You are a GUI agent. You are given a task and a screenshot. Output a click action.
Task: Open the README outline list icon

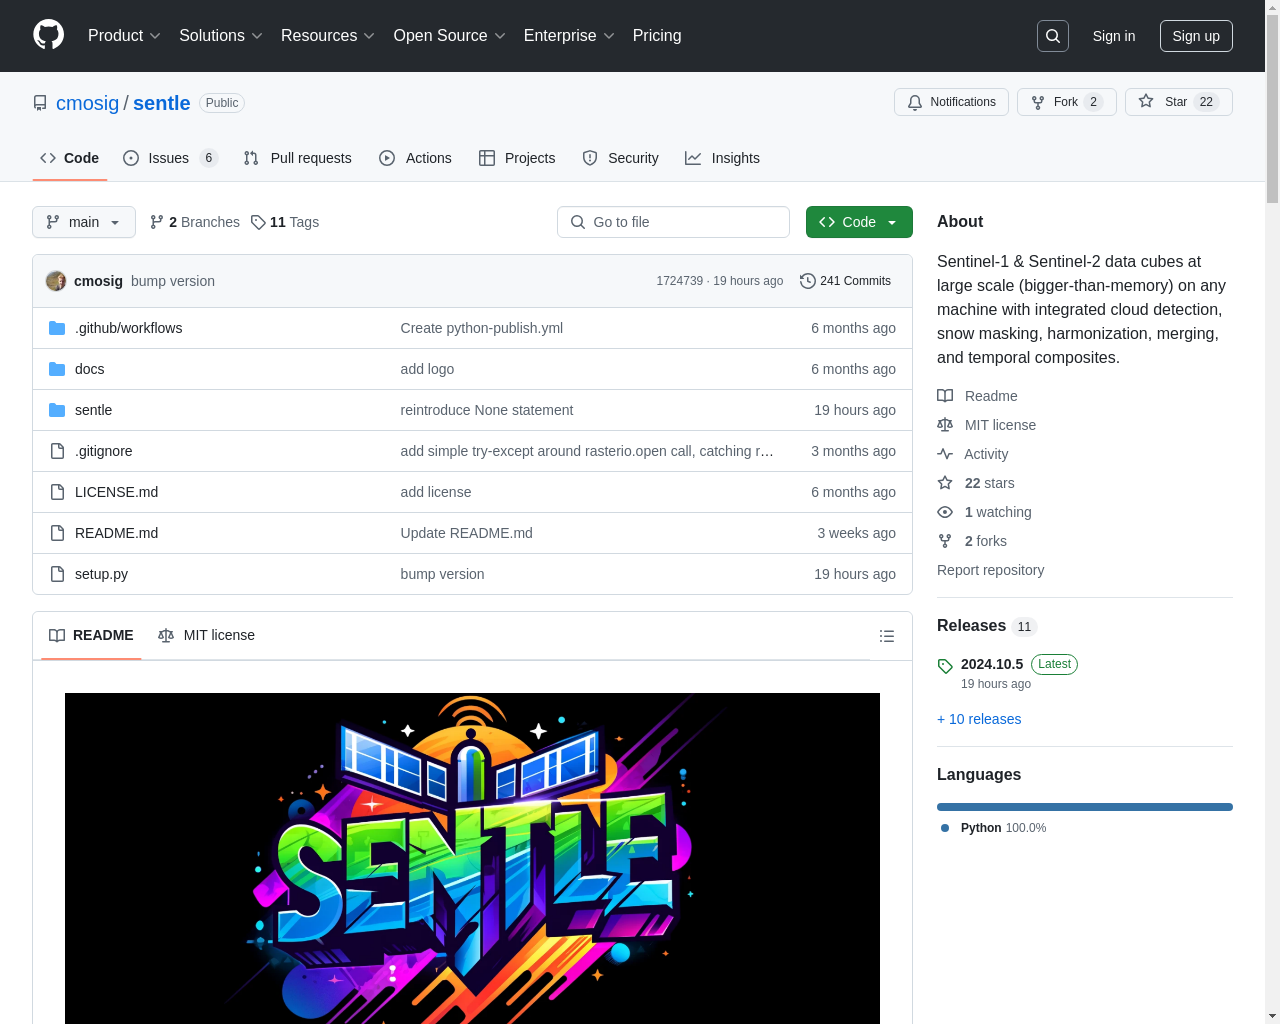tap(886, 636)
